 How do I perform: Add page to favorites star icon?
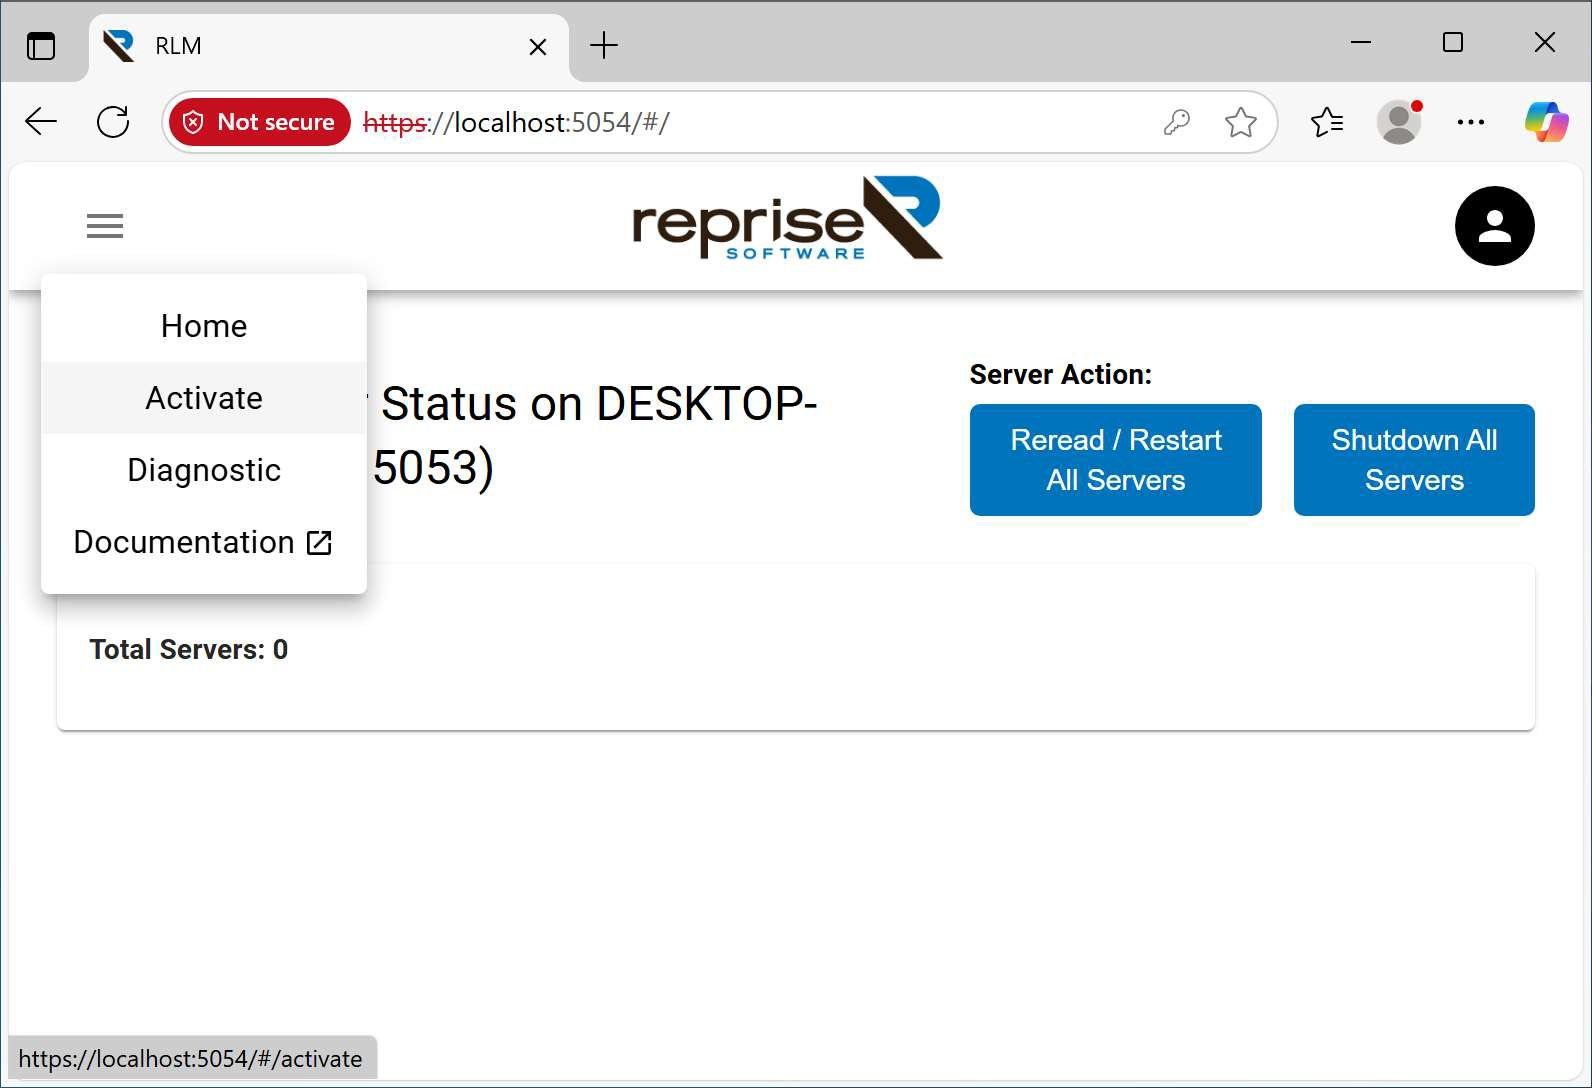[x=1240, y=122]
